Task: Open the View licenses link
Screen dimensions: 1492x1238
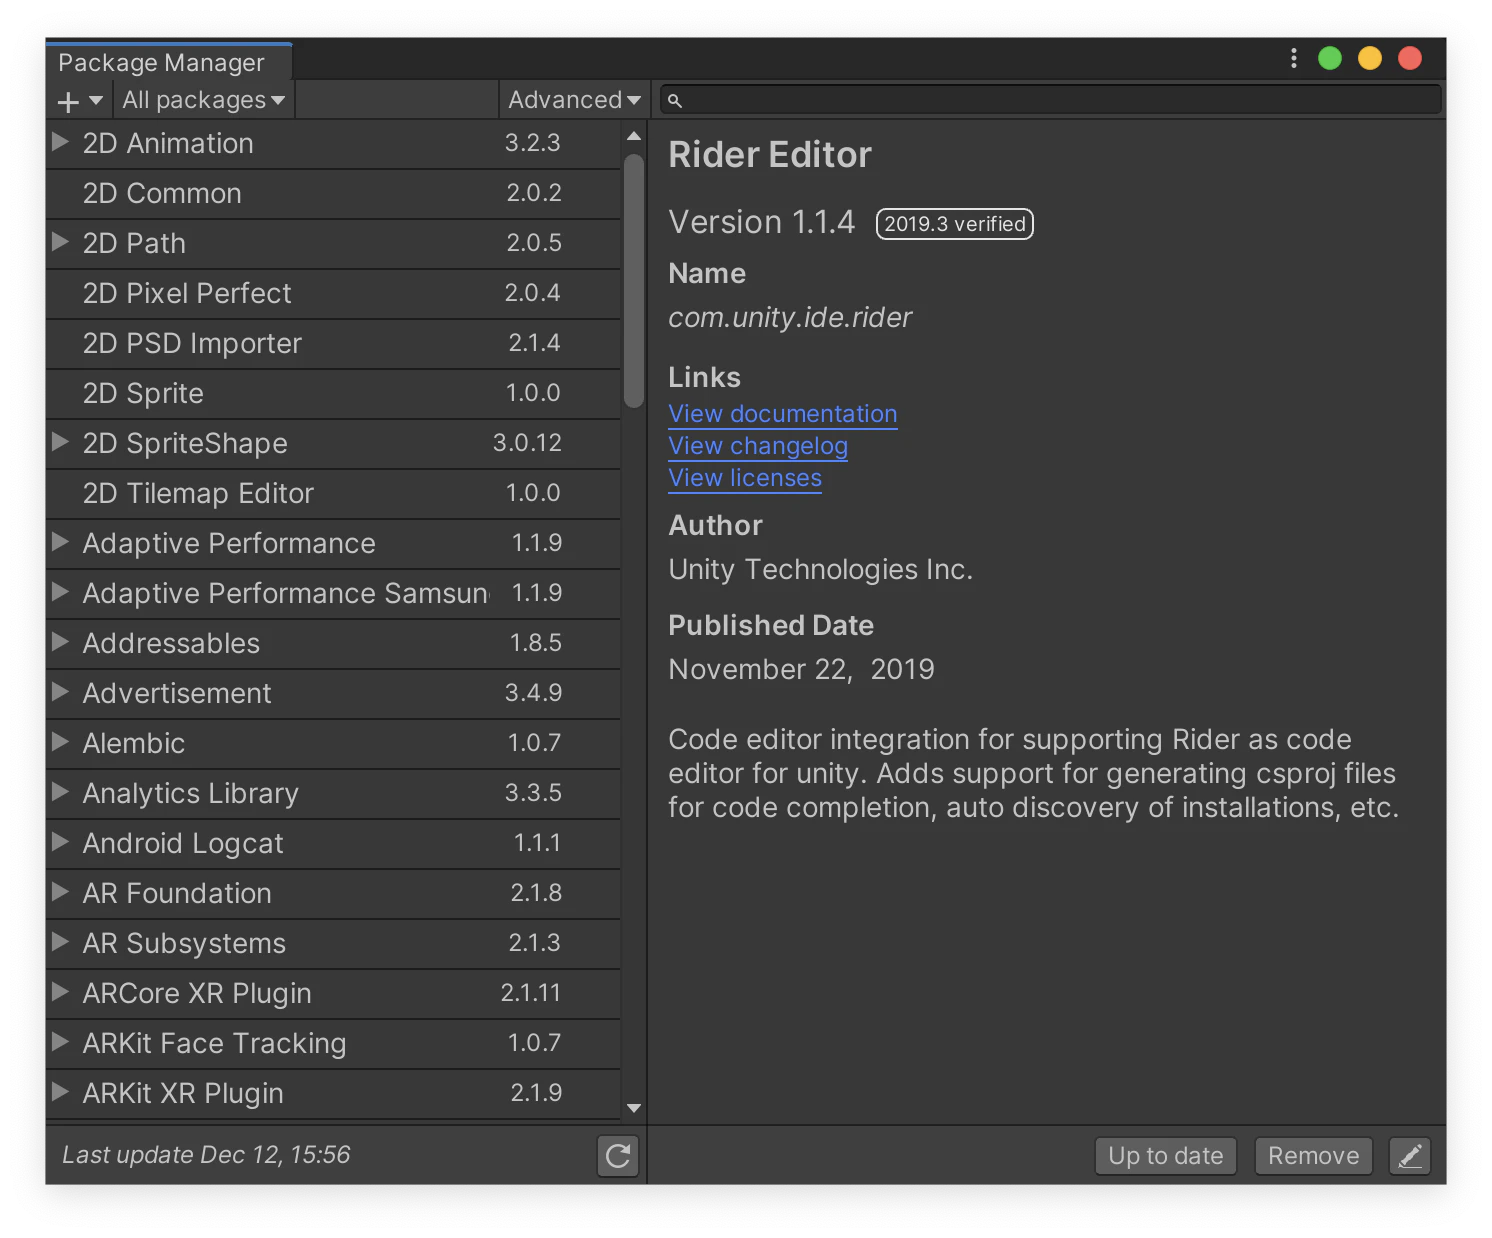Action: (745, 478)
